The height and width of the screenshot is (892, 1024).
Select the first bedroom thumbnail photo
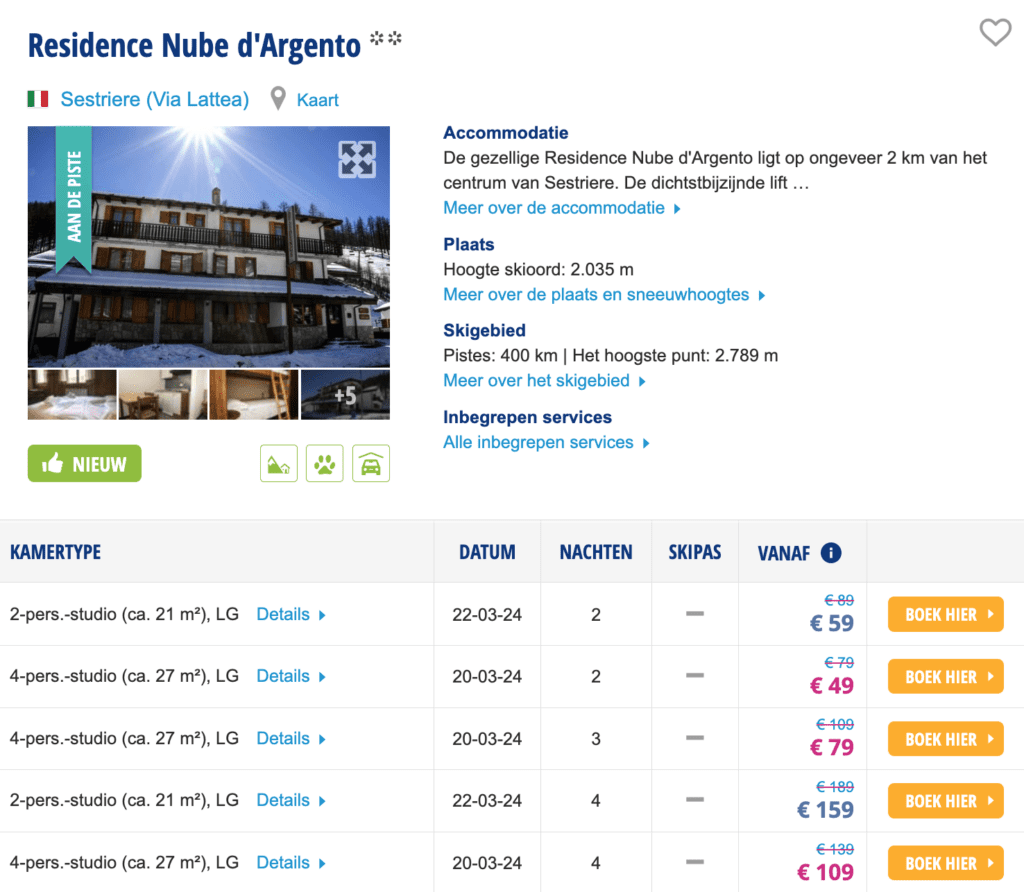pyautogui.click(x=72, y=395)
